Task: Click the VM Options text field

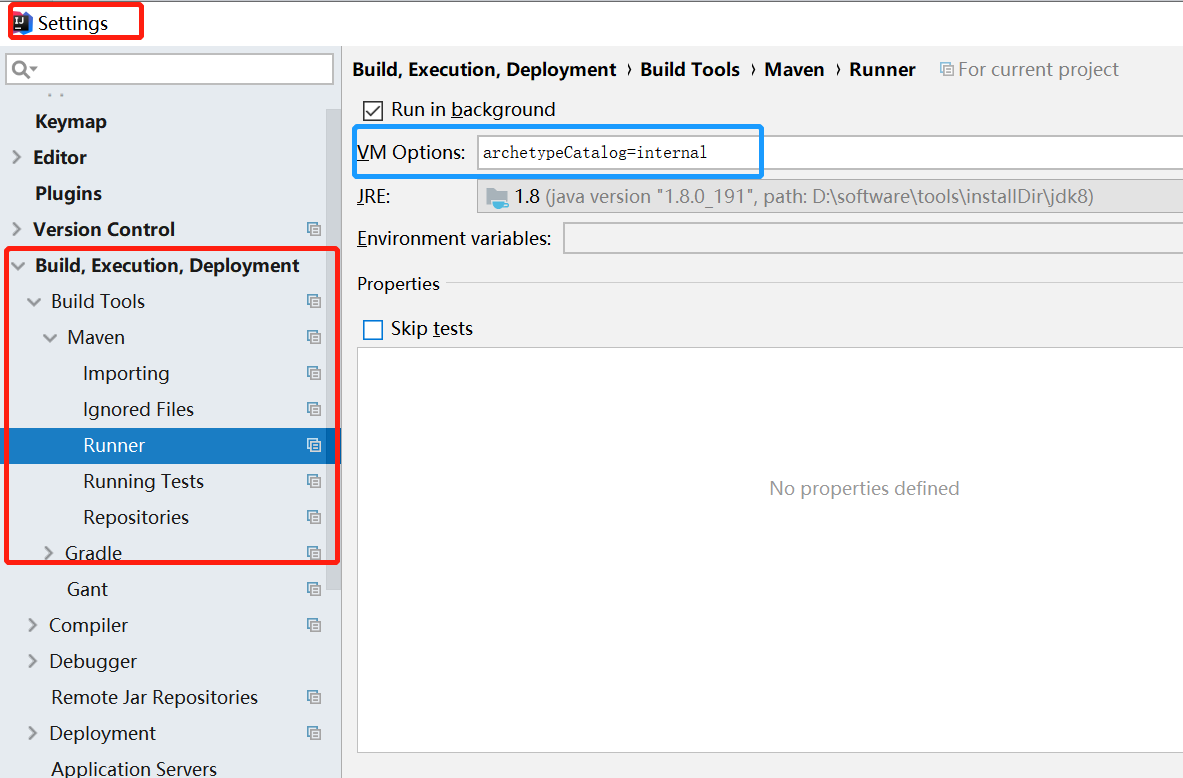Action: click(830, 152)
